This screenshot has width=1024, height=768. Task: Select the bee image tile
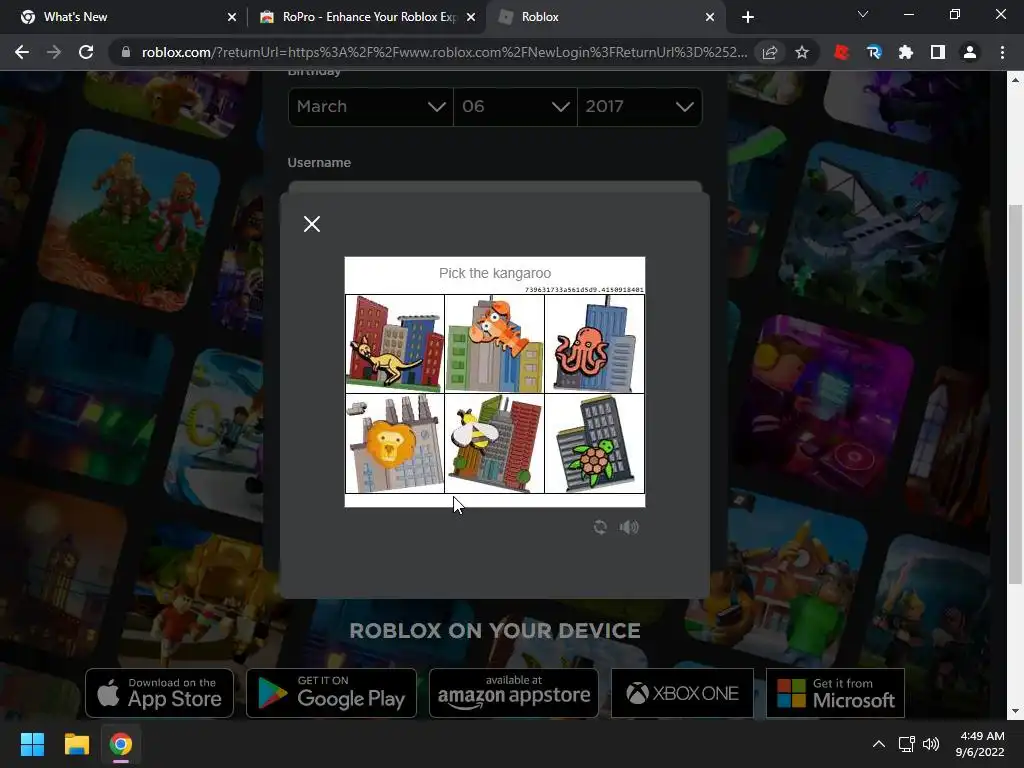[x=494, y=443]
